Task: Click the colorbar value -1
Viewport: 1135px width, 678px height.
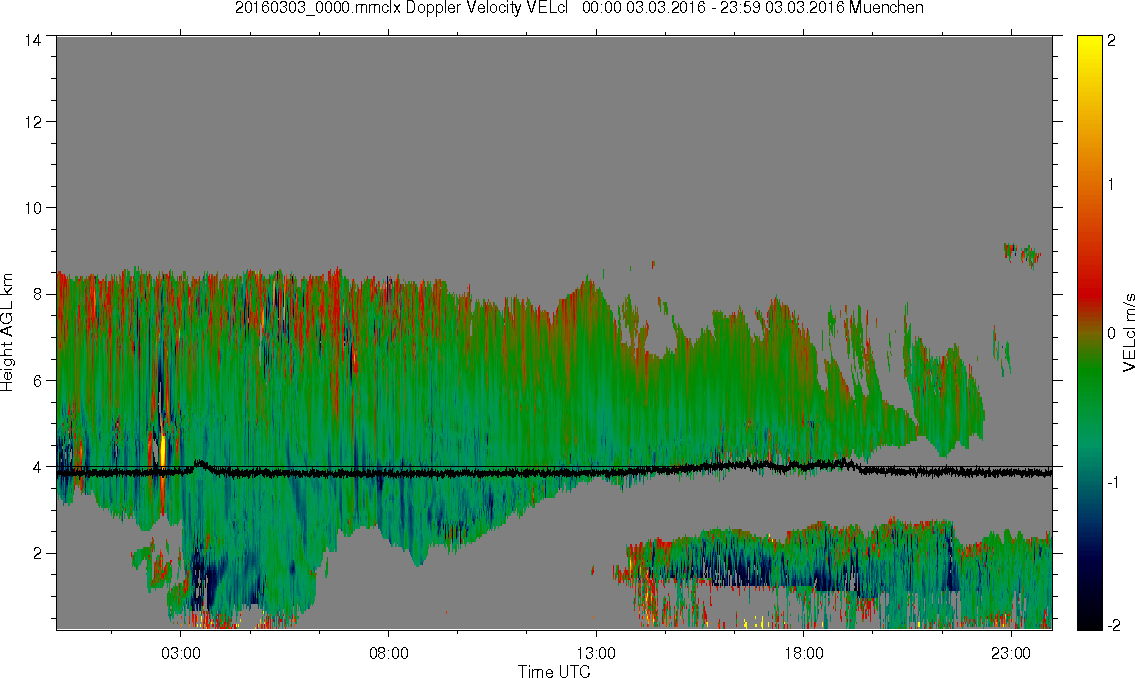Action: (x=1113, y=482)
